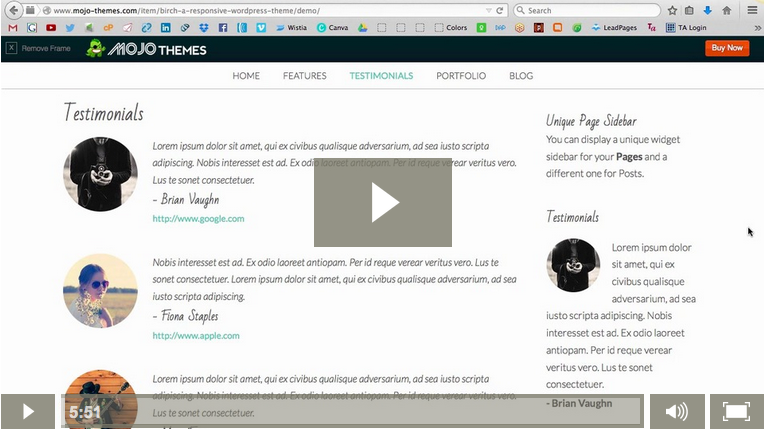This screenshot has width=765, height=431.
Task: Go to the browser home page icon
Action: (x=726, y=10)
